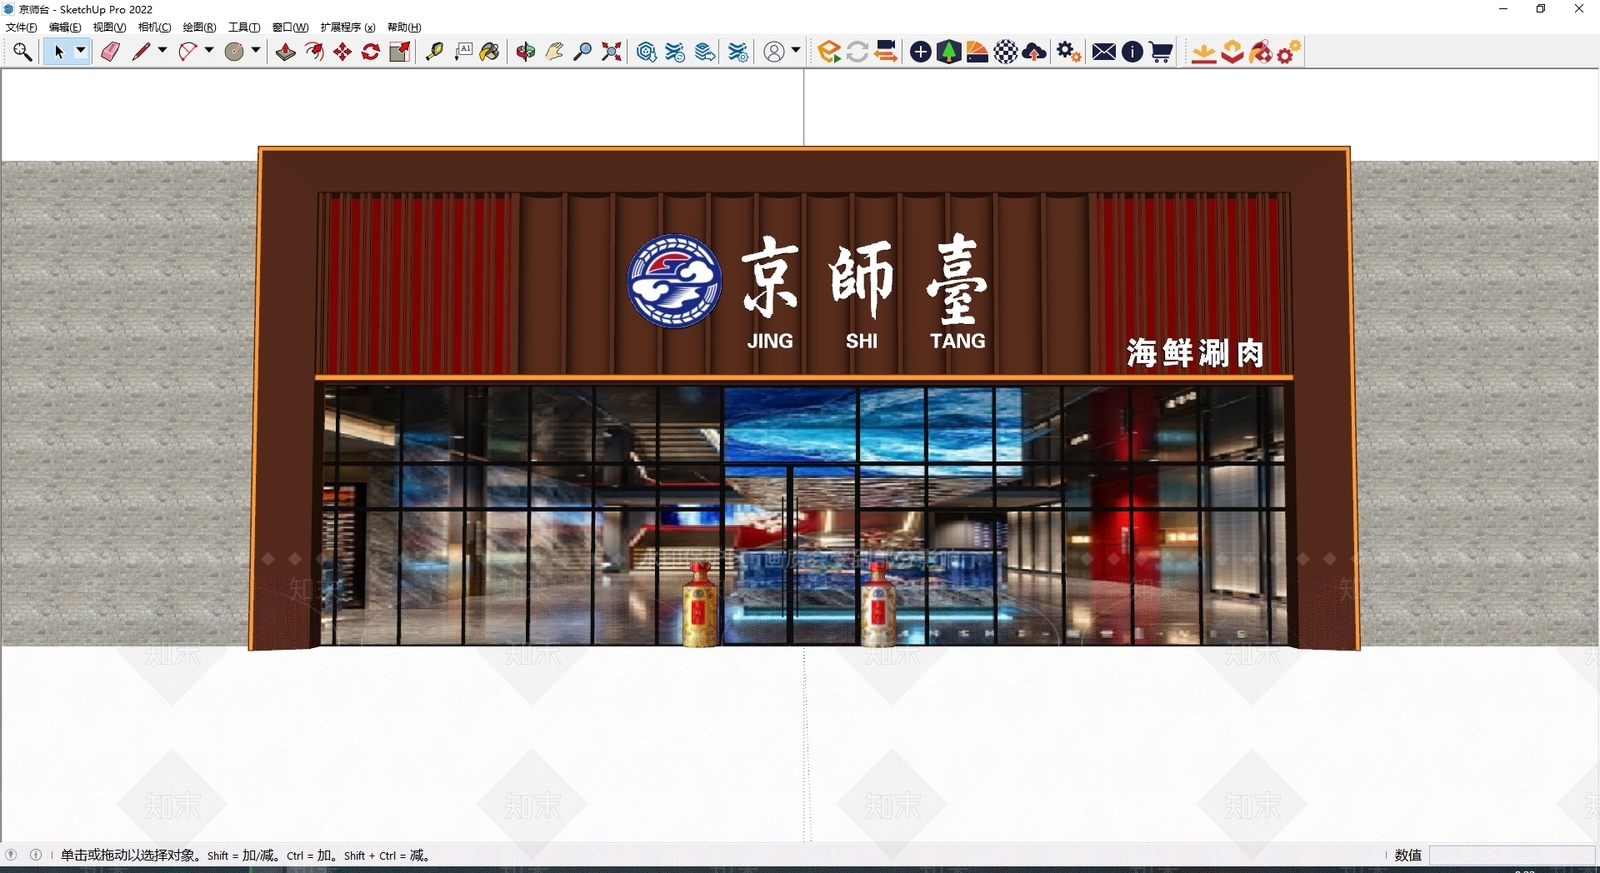Expand the Select tool dropdown arrow

81,52
